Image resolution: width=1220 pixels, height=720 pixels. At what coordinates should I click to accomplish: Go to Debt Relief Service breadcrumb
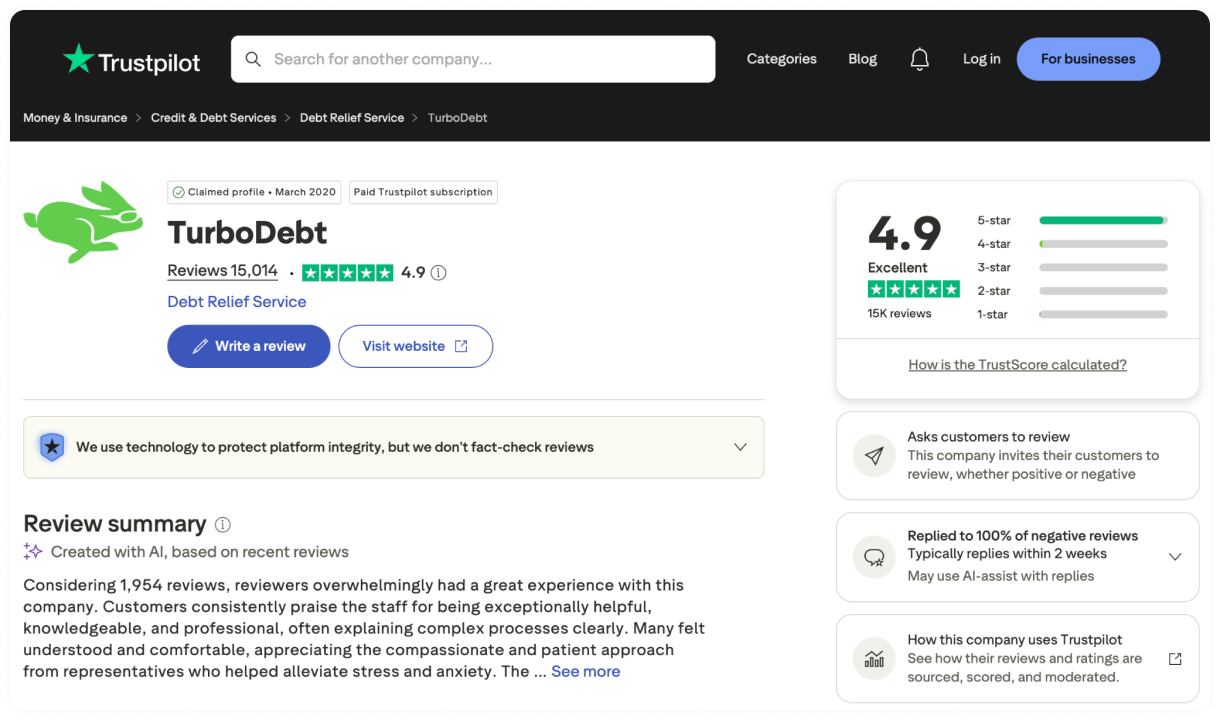352,118
